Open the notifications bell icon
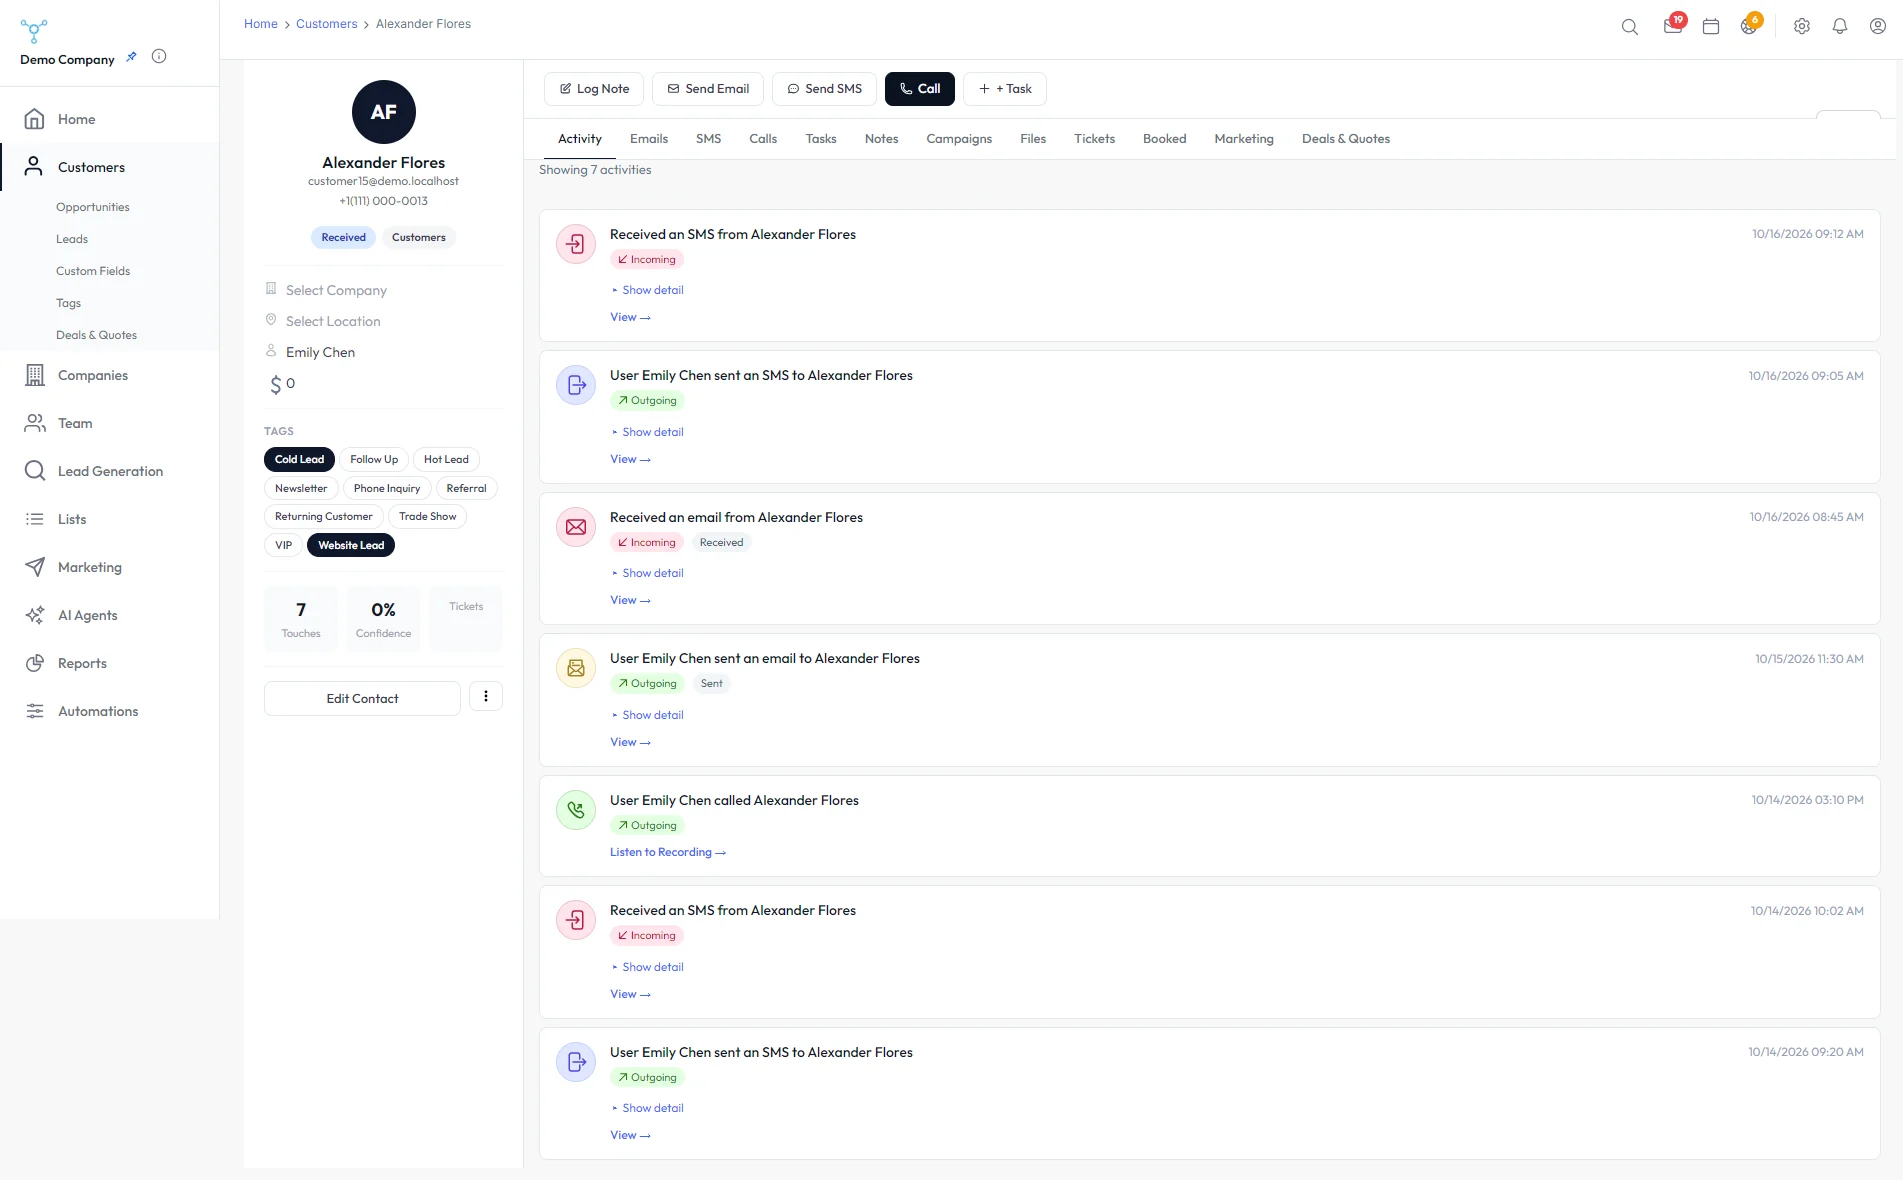Image resolution: width=1903 pixels, height=1180 pixels. click(x=1840, y=27)
